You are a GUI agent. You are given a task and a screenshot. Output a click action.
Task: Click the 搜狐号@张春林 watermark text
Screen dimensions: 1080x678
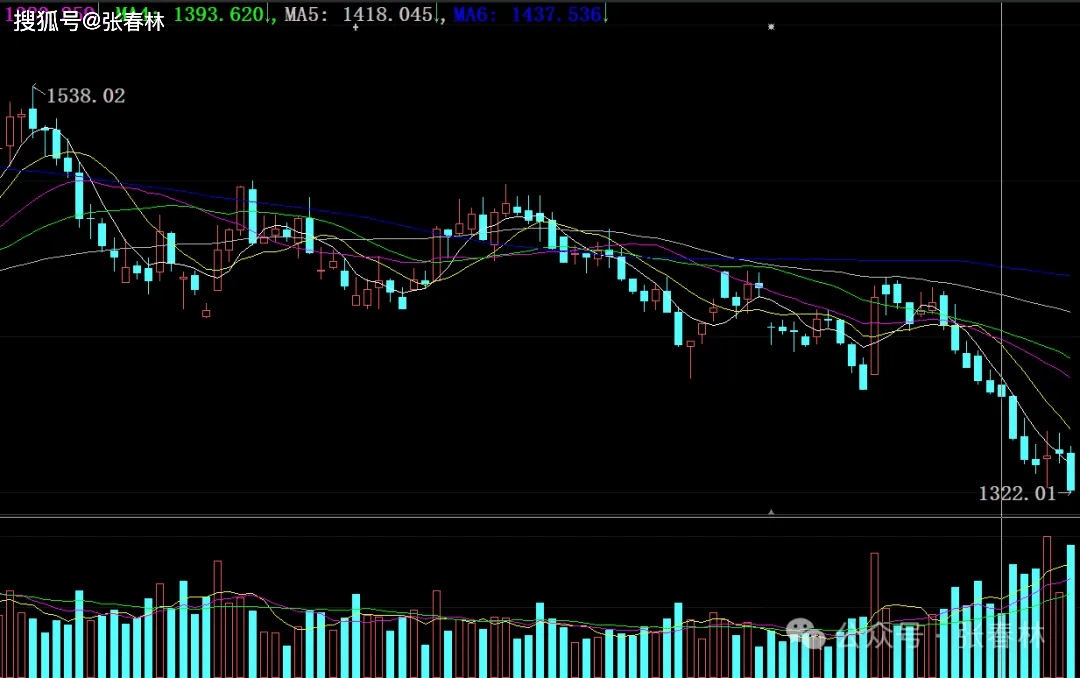pos(88,22)
